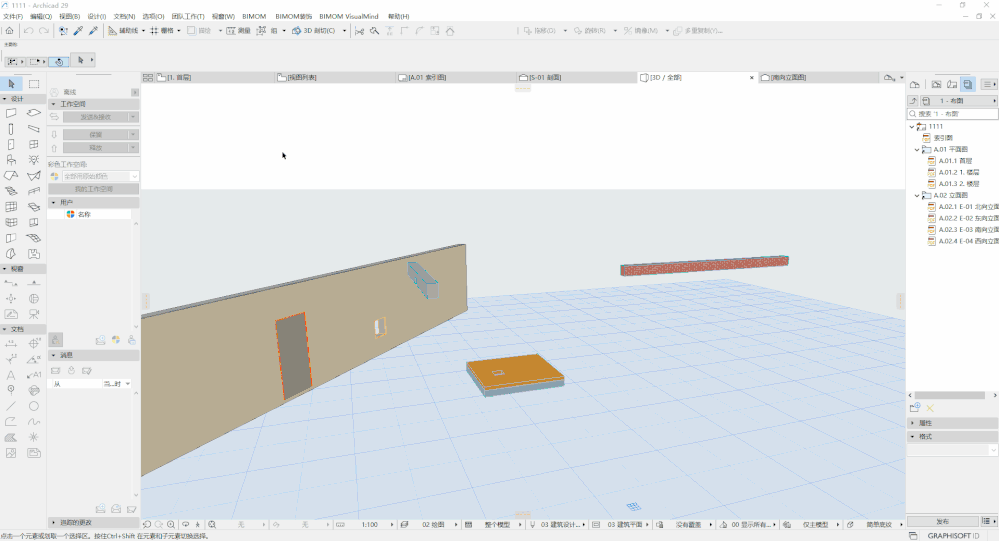Select the Column tool in the toolbox

(11, 129)
